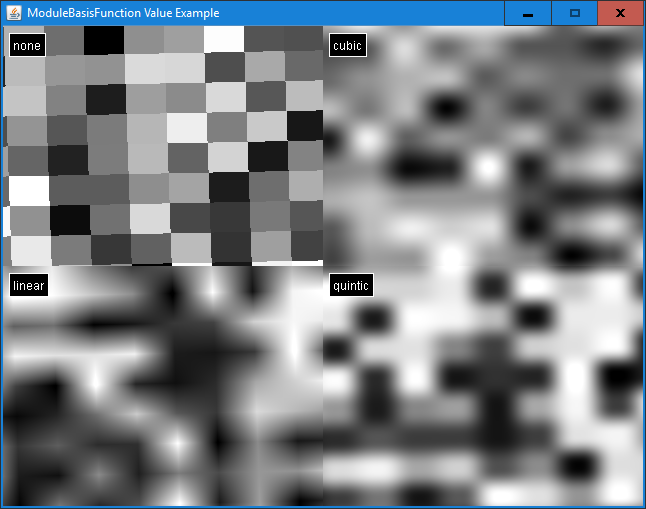This screenshot has height=509, width=646.
Task: Maximize the ModuleBasisFunction Value Example window
Action: (574, 13)
